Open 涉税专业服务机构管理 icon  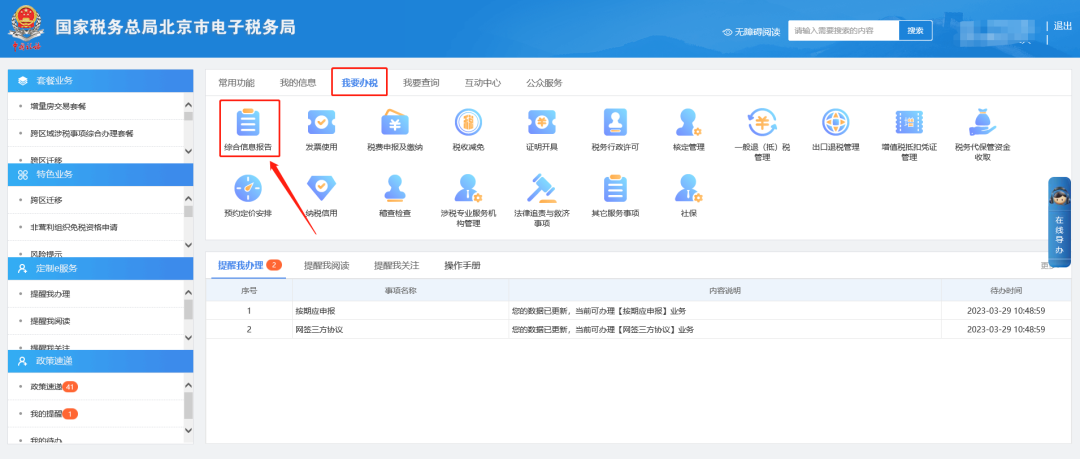coord(468,188)
